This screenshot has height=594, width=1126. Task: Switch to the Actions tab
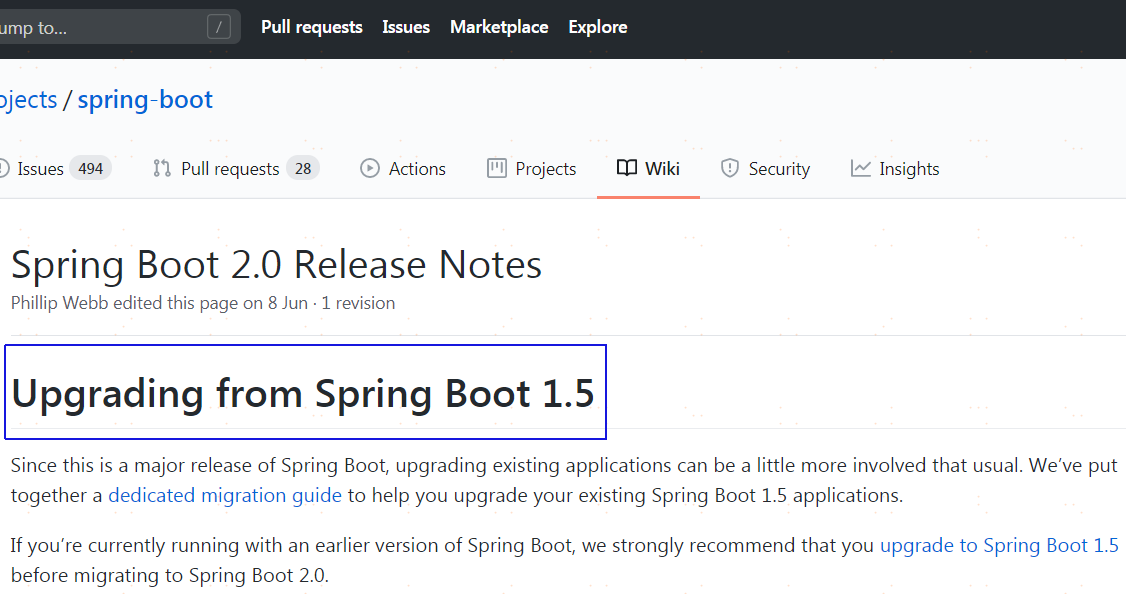pyautogui.click(x=403, y=169)
